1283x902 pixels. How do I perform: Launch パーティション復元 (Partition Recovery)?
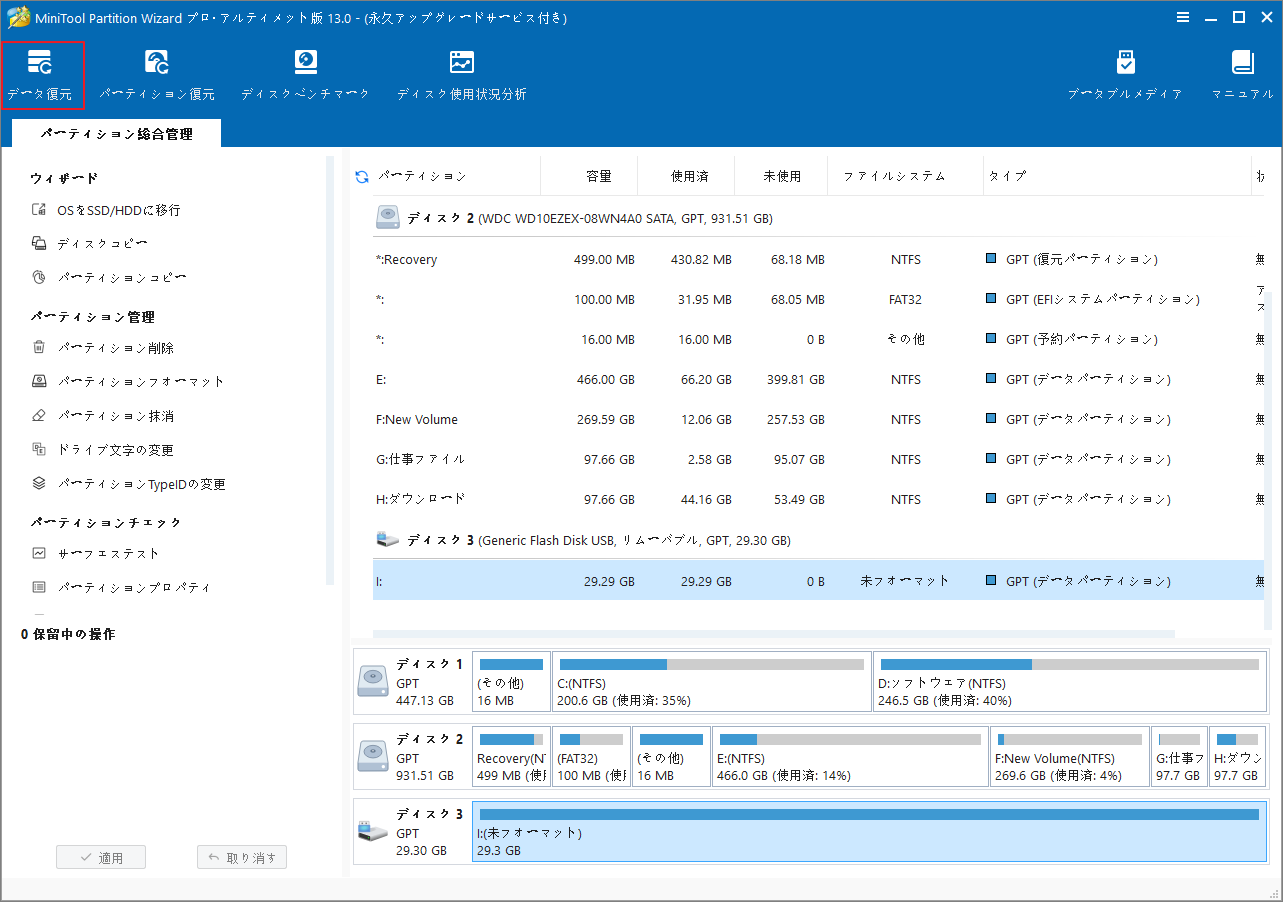coord(157,73)
